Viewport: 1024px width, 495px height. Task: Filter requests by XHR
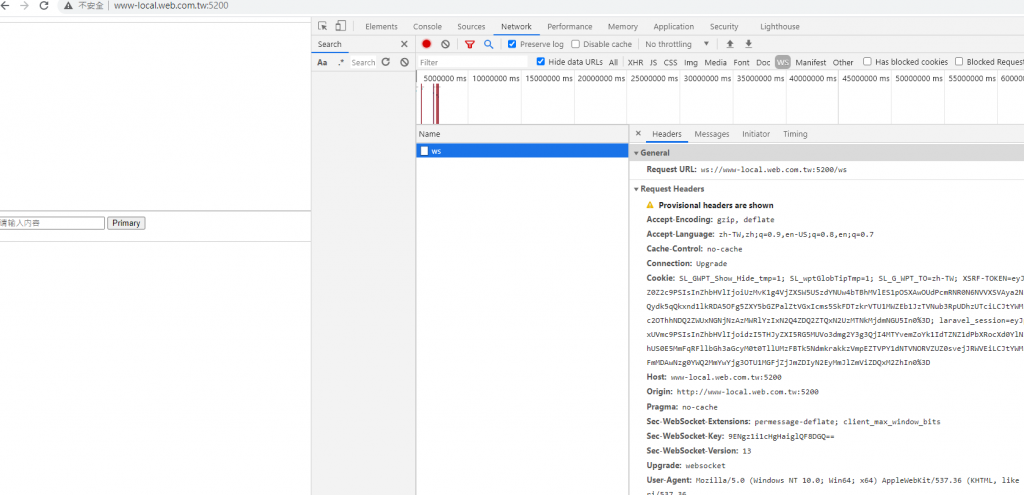tap(635, 63)
